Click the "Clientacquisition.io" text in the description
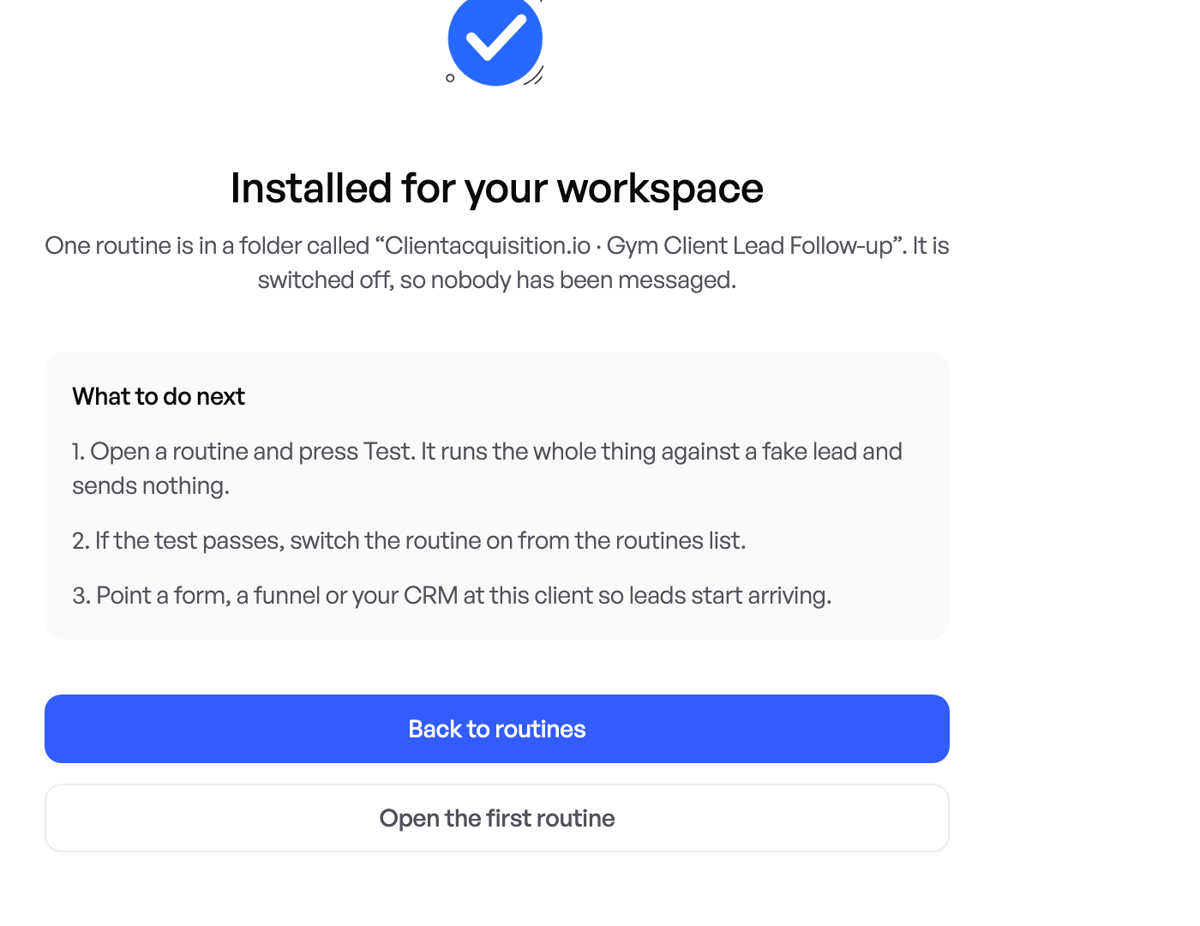The height and width of the screenshot is (926, 1200). click(488, 246)
